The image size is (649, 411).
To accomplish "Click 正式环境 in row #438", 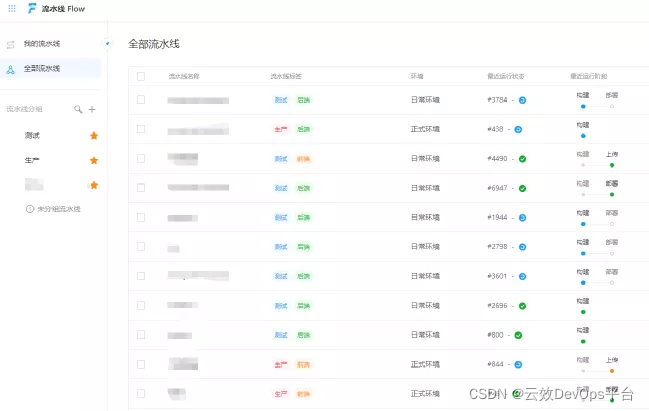I will tap(425, 129).
